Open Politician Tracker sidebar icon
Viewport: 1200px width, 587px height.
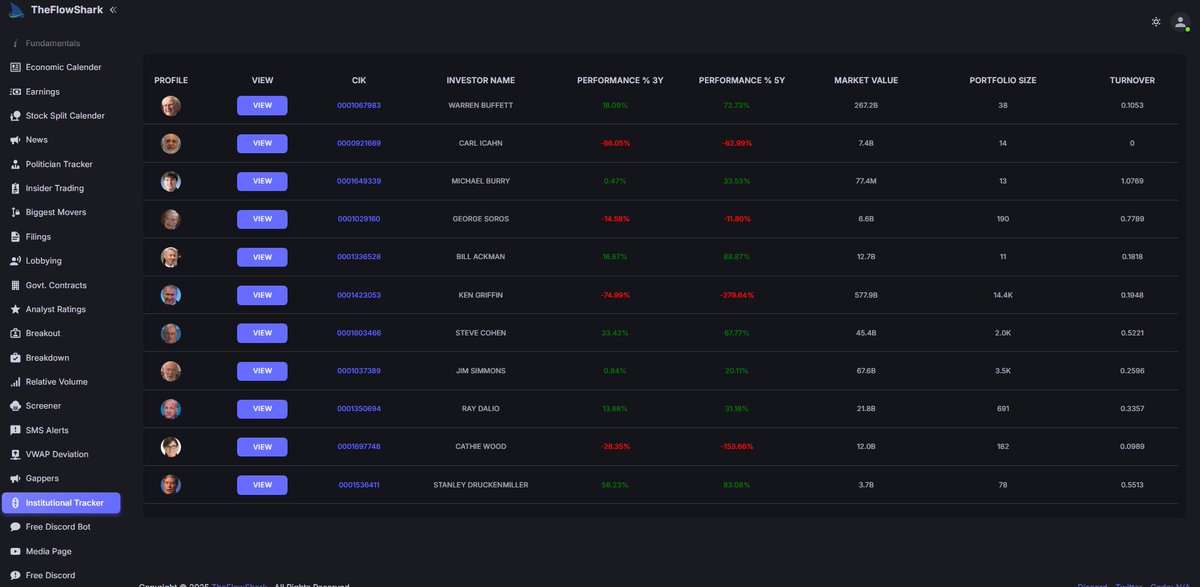pyautogui.click(x=15, y=164)
